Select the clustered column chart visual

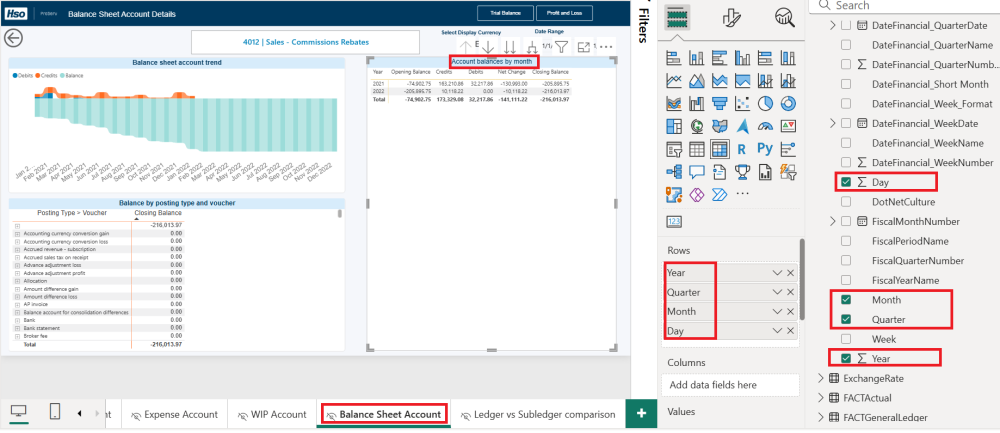pos(743,59)
